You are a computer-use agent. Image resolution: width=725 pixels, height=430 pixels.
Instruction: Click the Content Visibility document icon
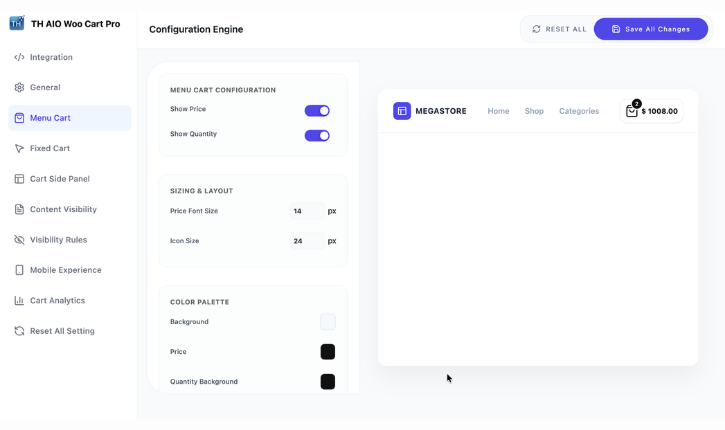pyautogui.click(x=19, y=209)
